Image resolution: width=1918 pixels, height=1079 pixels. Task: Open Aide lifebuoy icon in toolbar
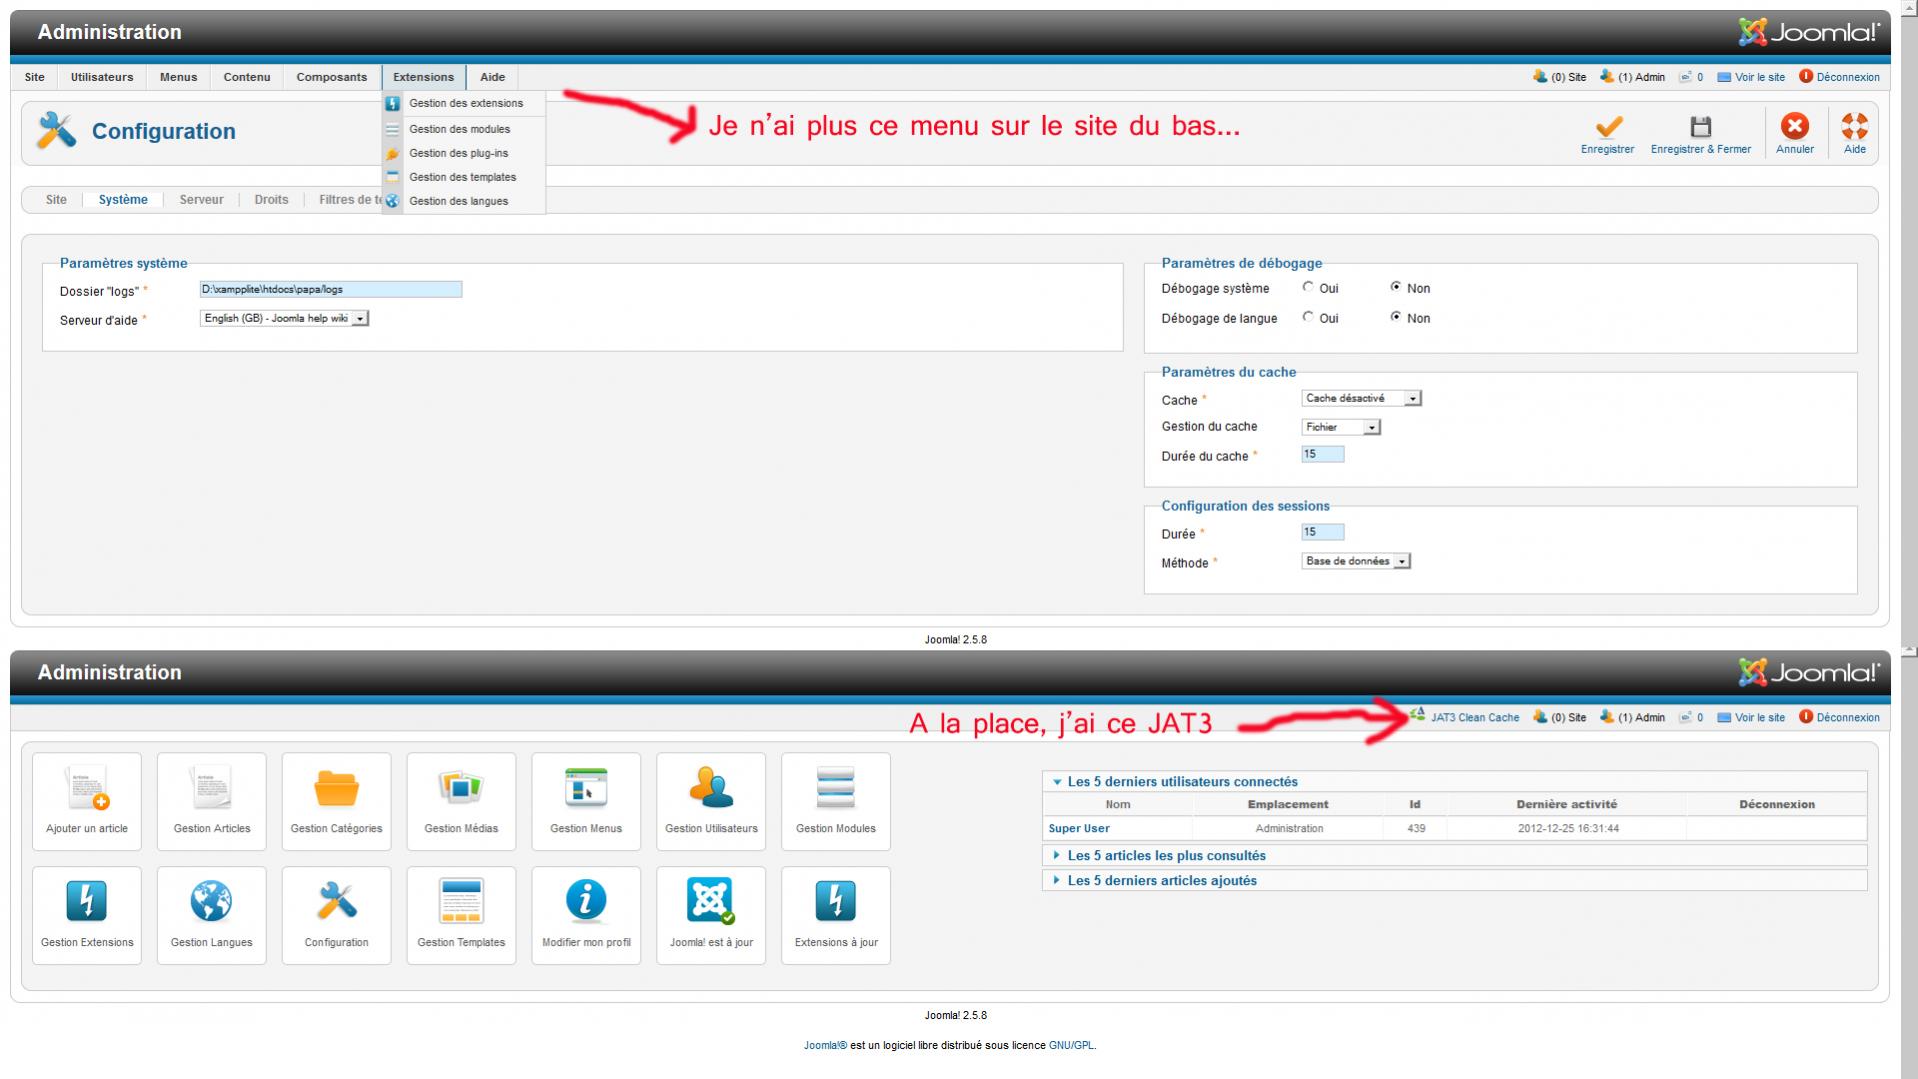point(1854,126)
